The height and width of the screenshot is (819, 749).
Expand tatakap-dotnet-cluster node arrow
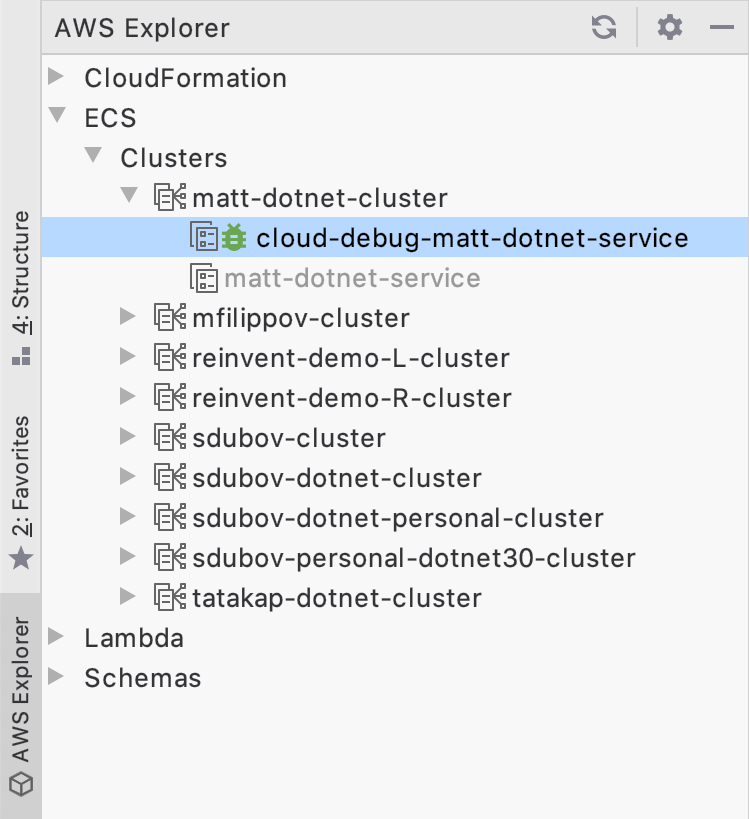point(127,596)
